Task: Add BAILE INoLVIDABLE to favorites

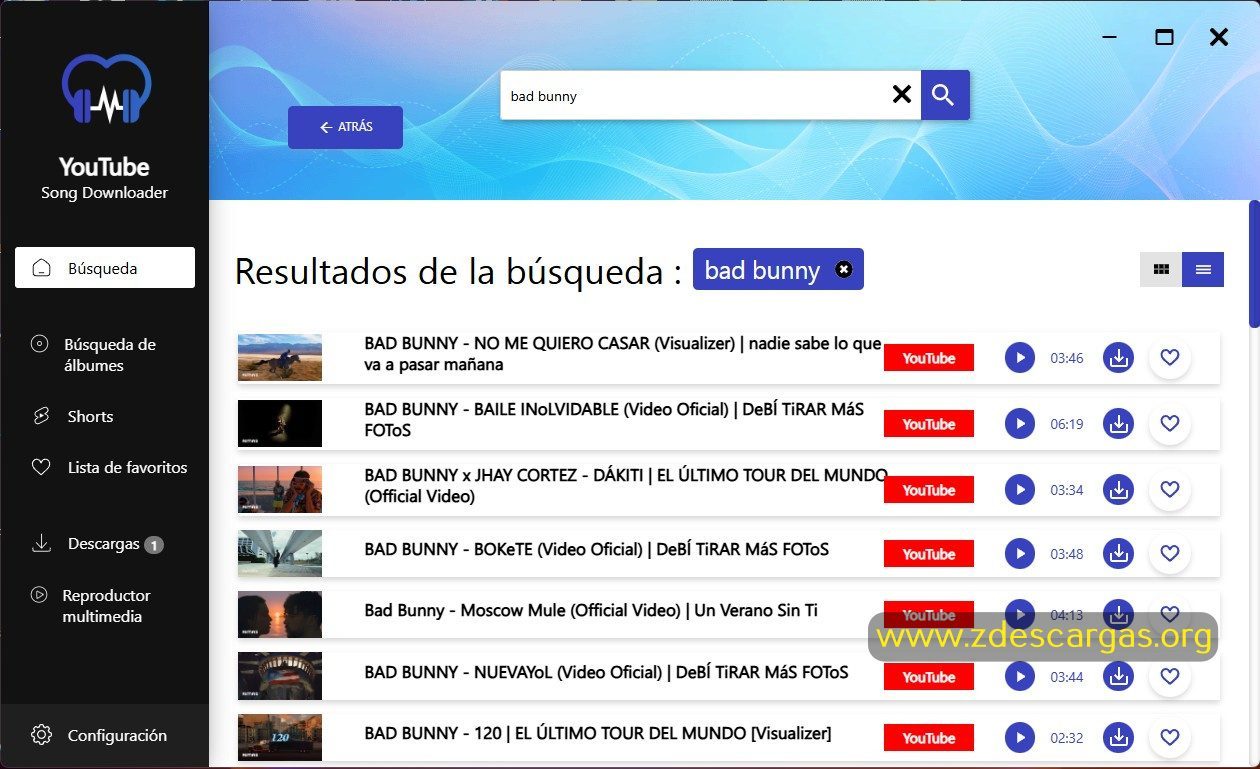Action: tap(1170, 423)
